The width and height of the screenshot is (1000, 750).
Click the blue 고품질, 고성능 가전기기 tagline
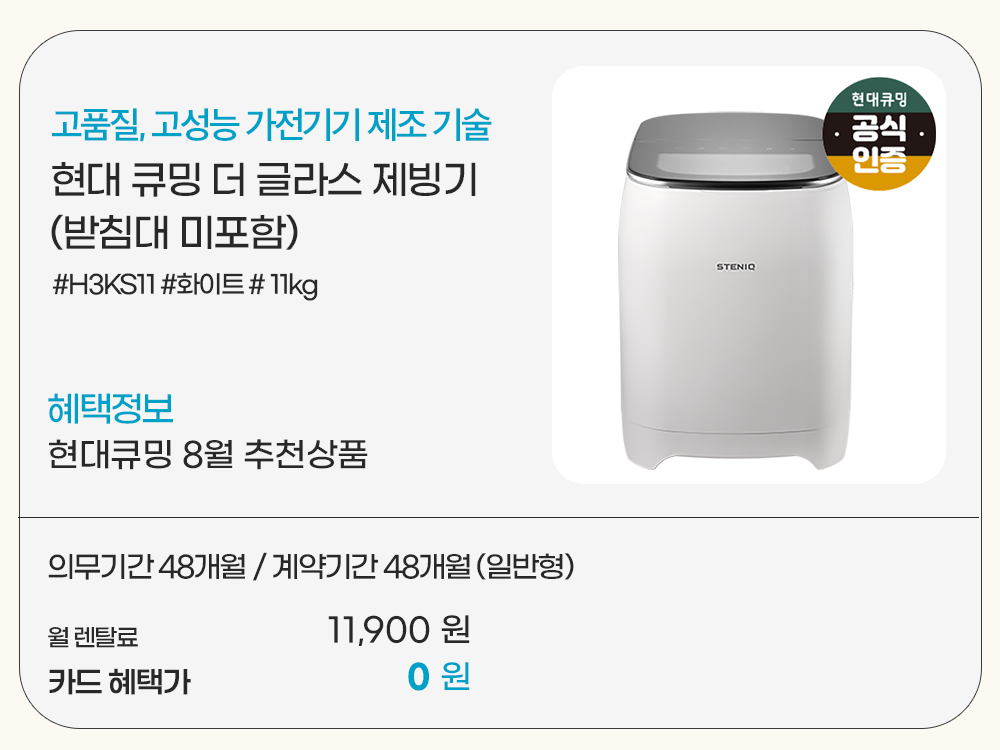point(270,127)
